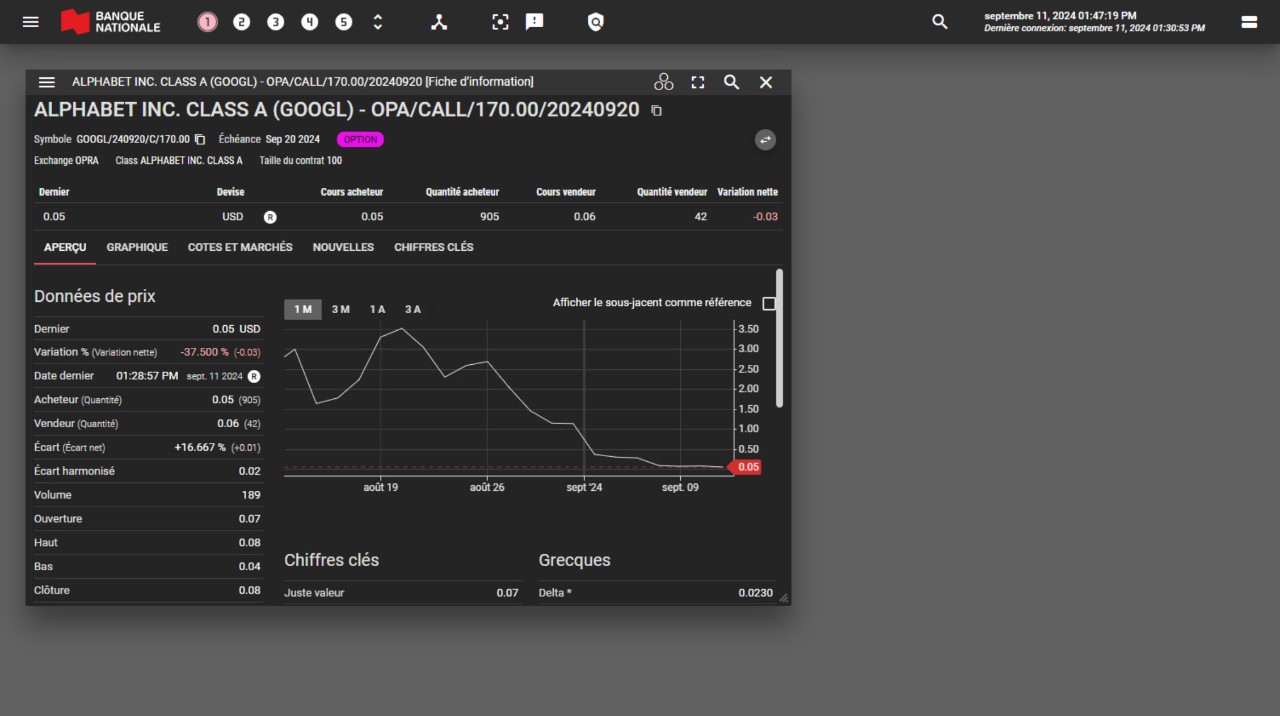Click the -37.500 % variation value

coord(205,352)
